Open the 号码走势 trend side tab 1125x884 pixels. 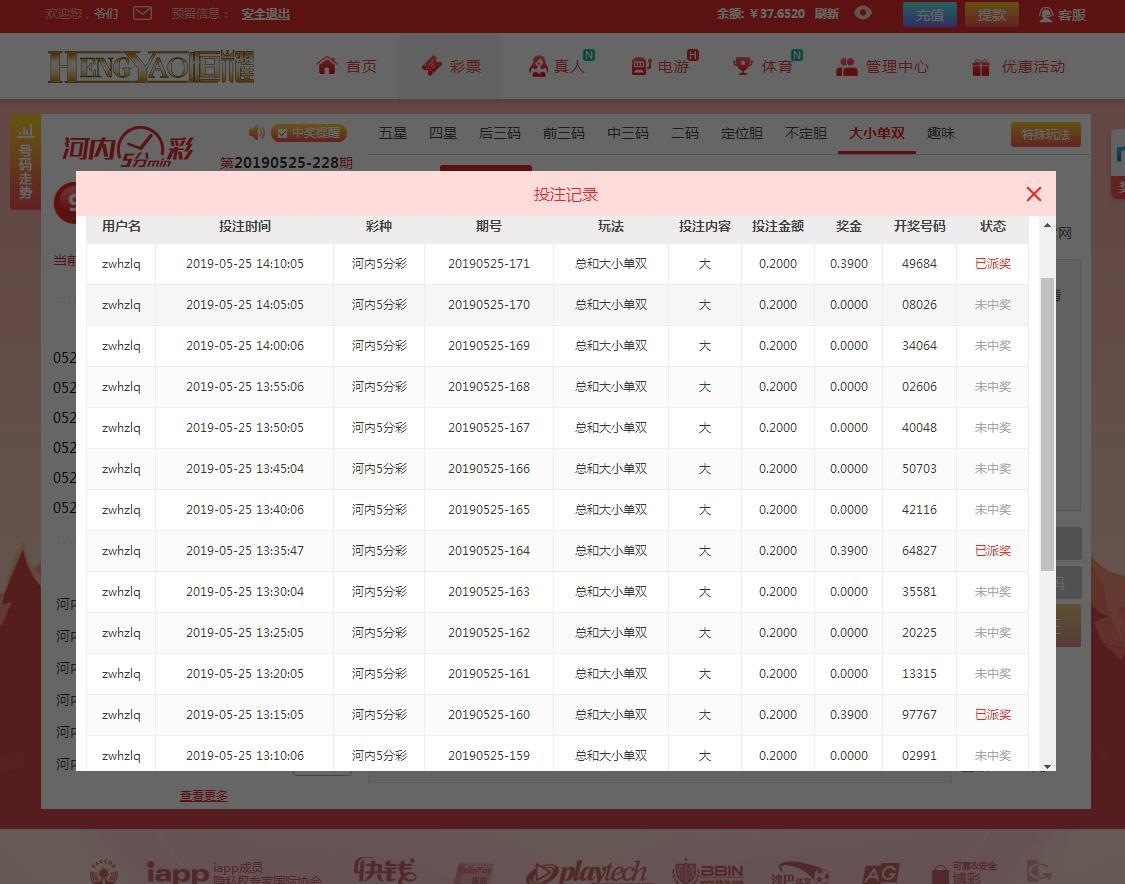[25, 162]
